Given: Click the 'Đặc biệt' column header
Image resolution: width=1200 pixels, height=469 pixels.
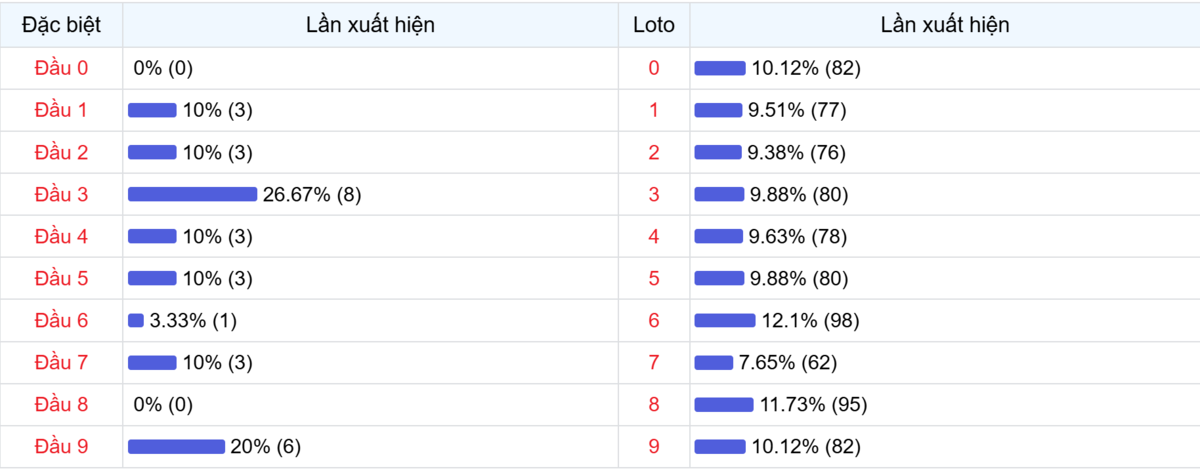Looking at the screenshot, I should point(61,25).
